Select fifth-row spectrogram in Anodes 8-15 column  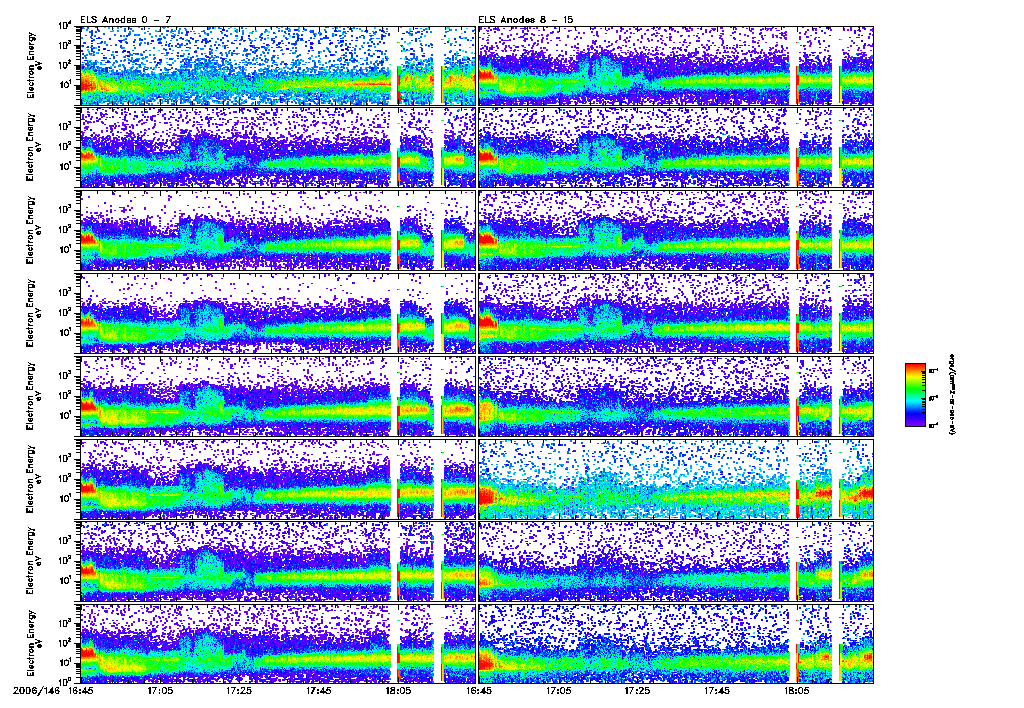coord(676,396)
